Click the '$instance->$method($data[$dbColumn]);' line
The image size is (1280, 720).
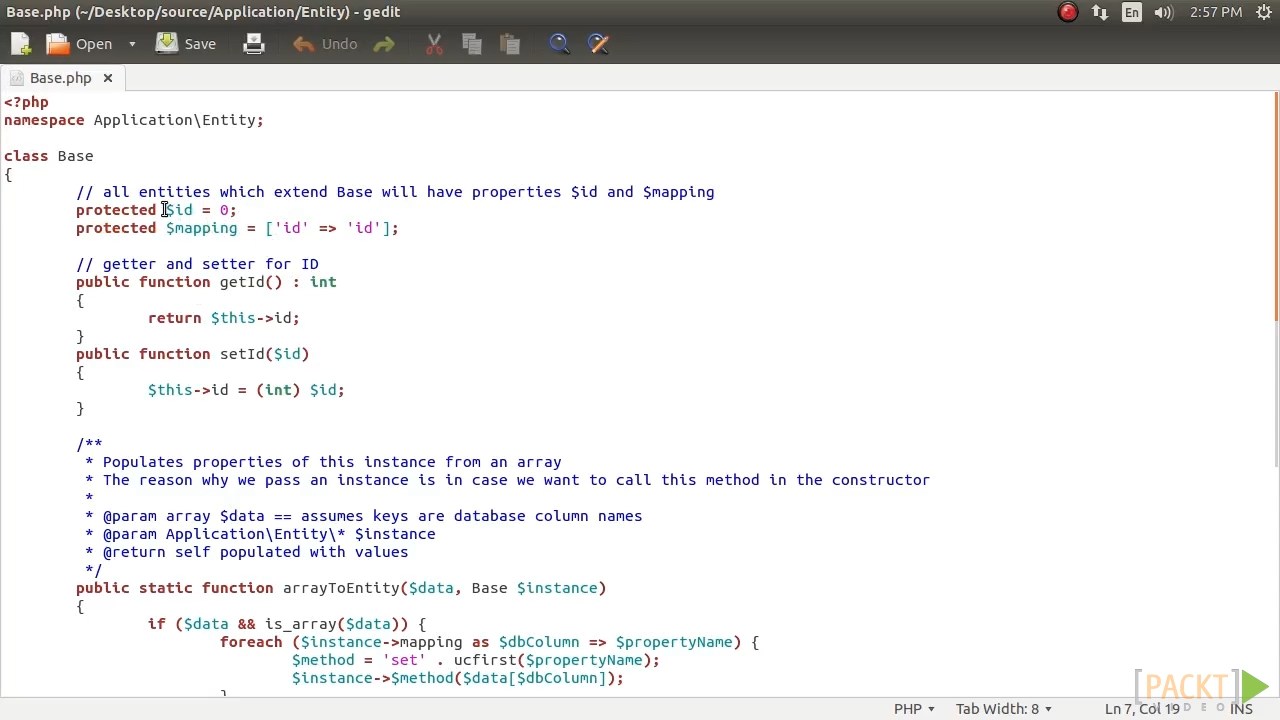458,678
